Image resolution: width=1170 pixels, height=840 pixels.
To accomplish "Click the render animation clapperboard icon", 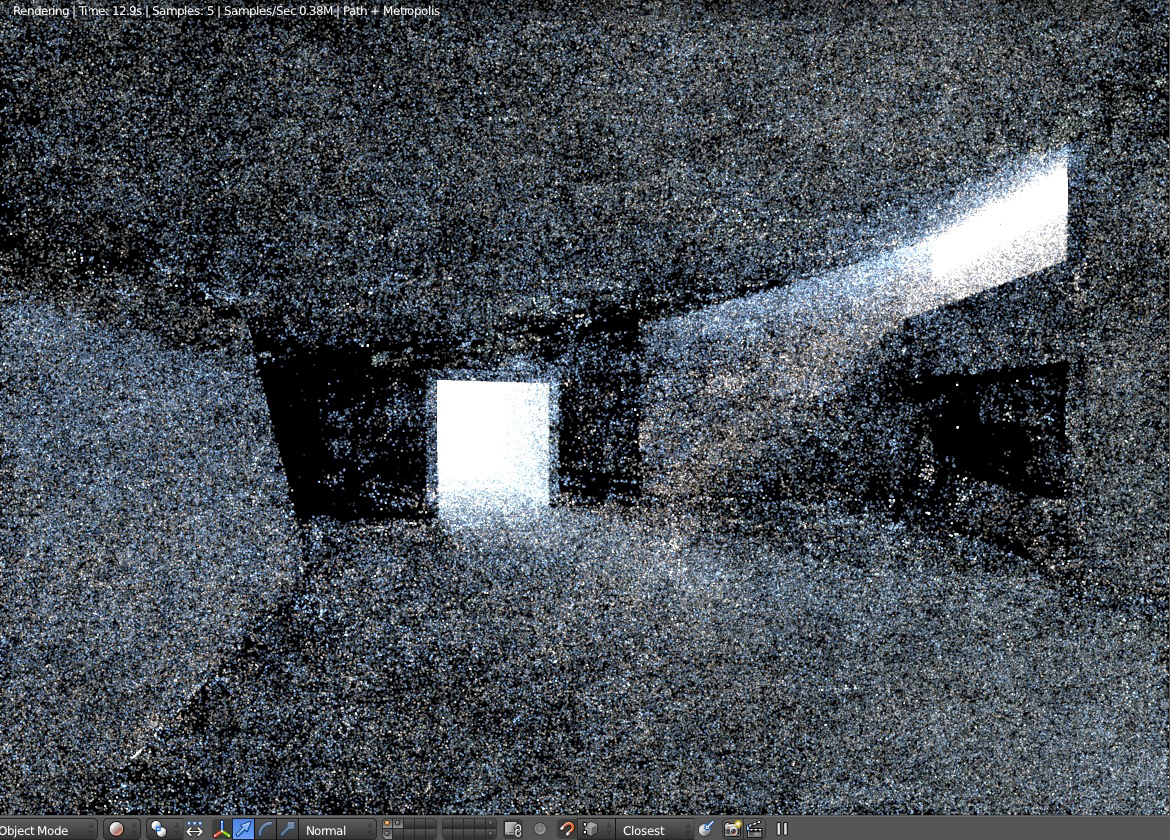I will (x=754, y=830).
